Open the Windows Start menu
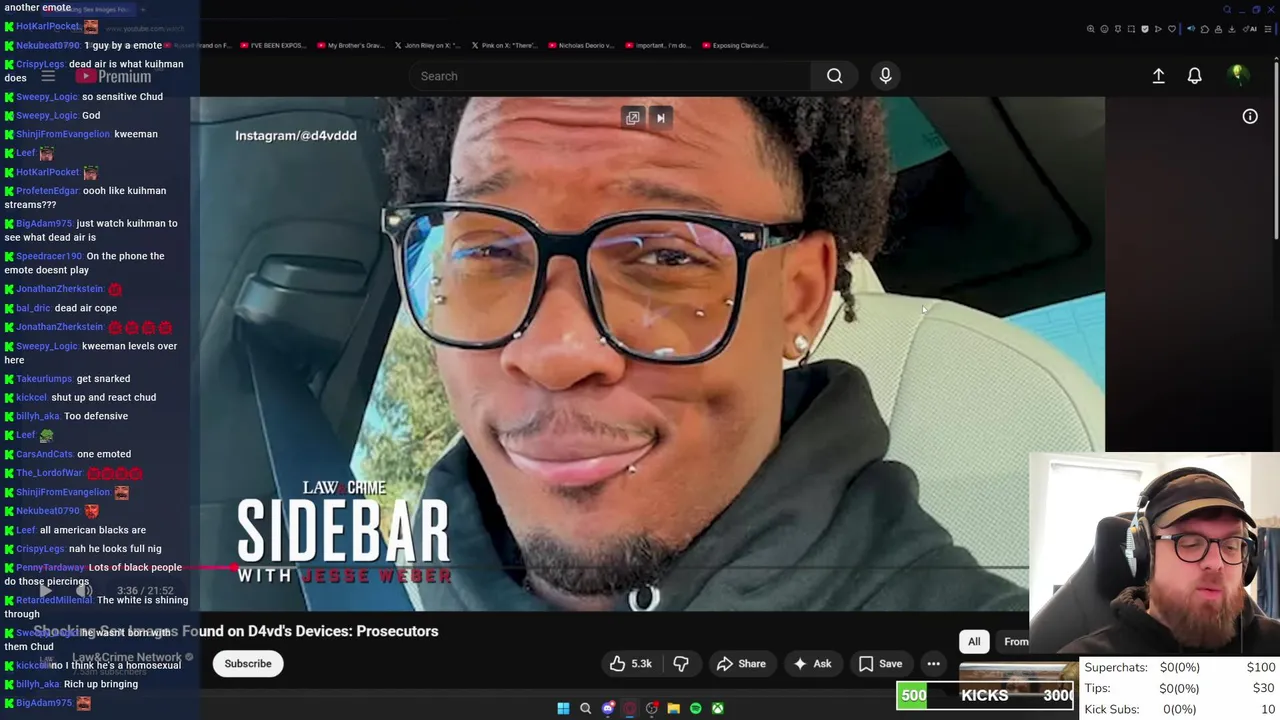Viewport: 1280px width, 720px height. coord(563,709)
